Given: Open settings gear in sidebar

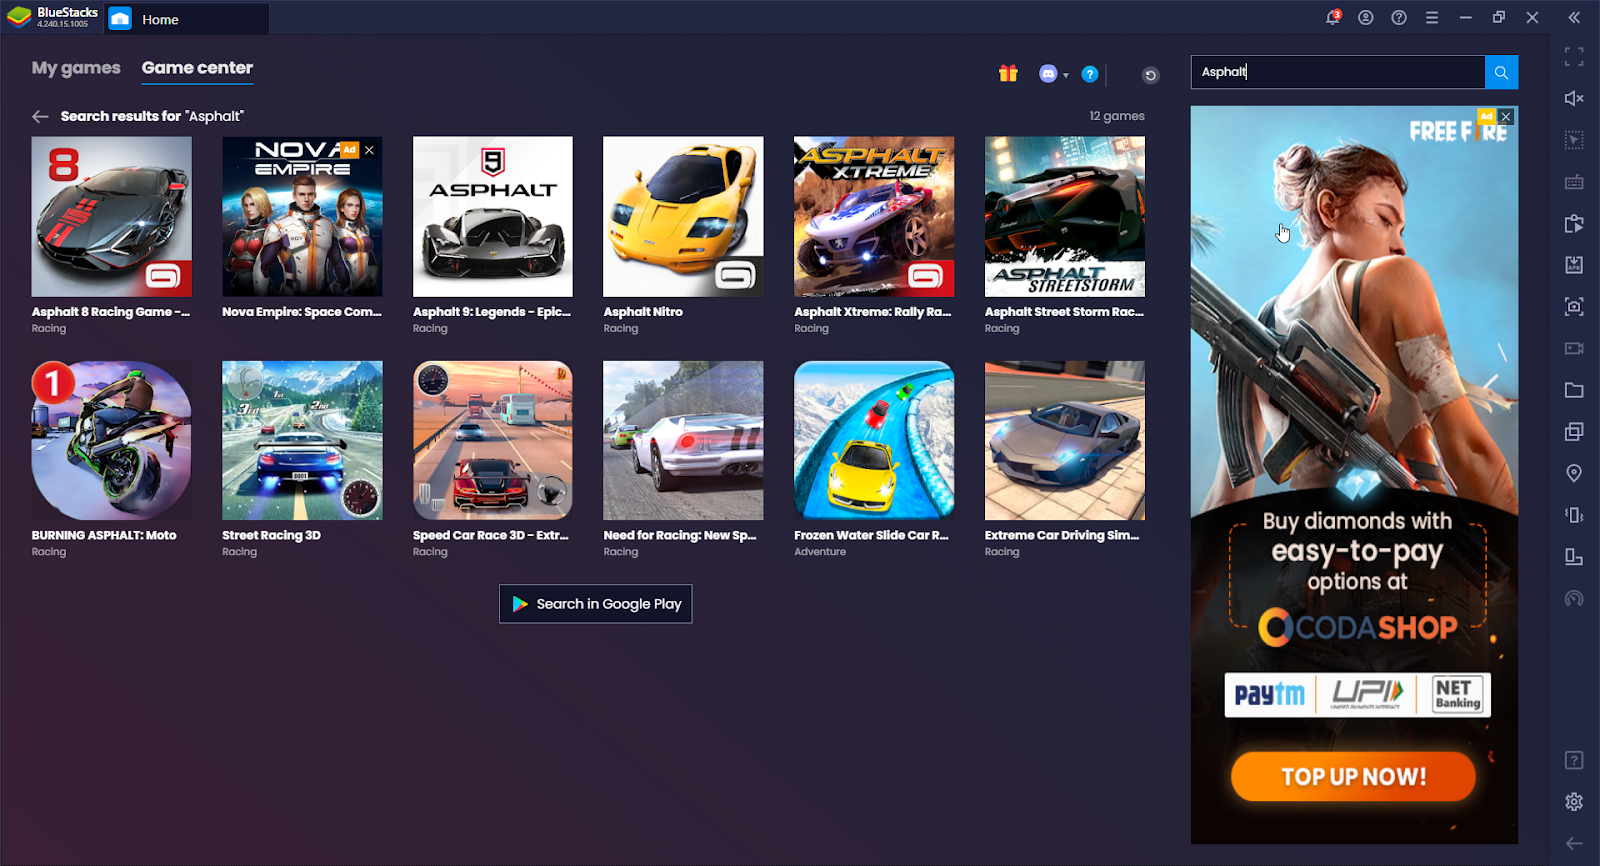Looking at the screenshot, I should (x=1574, y=801).
